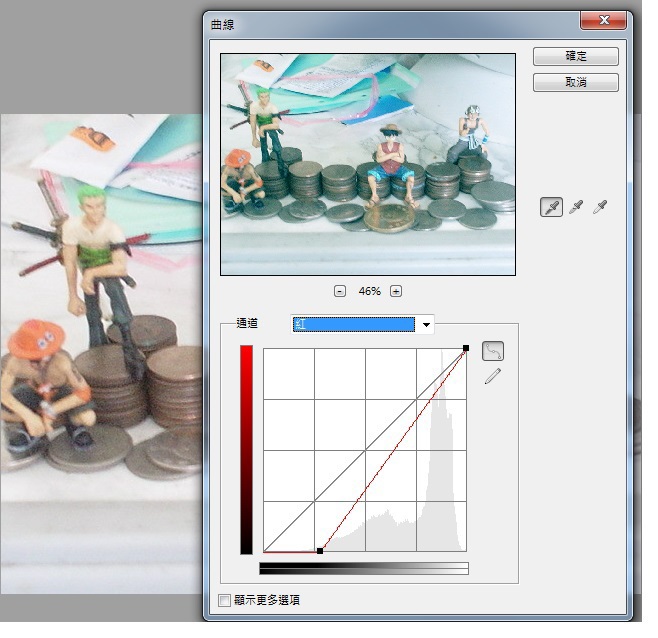Image resolution: width=658 pixels, height=638 pixels.
Task: Select the gray point eyedropper
Action: (x=576, y=207)
